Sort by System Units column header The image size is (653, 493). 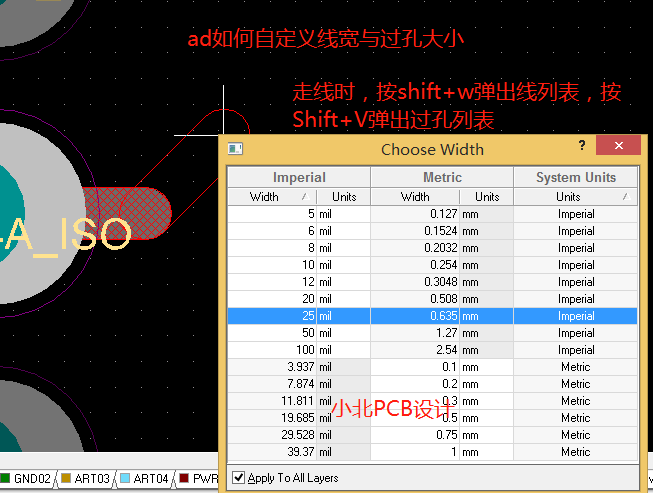[x=576, y=197]
